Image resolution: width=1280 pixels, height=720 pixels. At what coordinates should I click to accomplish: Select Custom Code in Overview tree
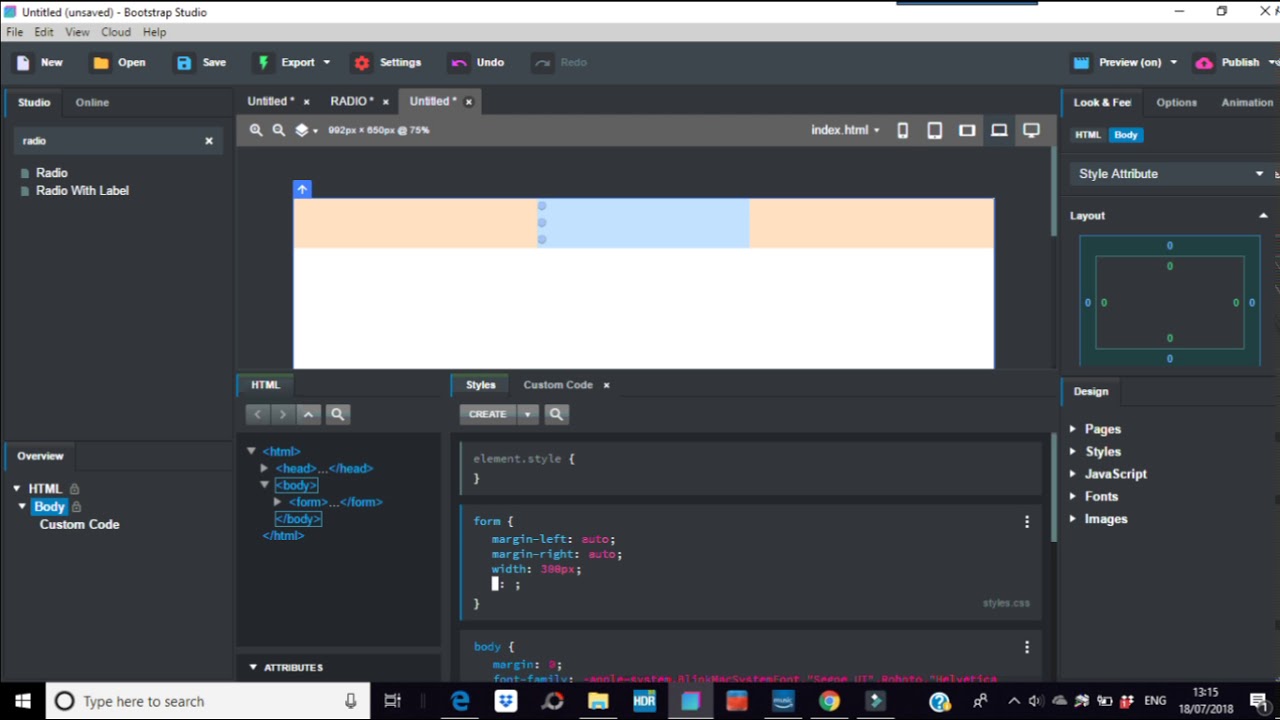[79, 524]
